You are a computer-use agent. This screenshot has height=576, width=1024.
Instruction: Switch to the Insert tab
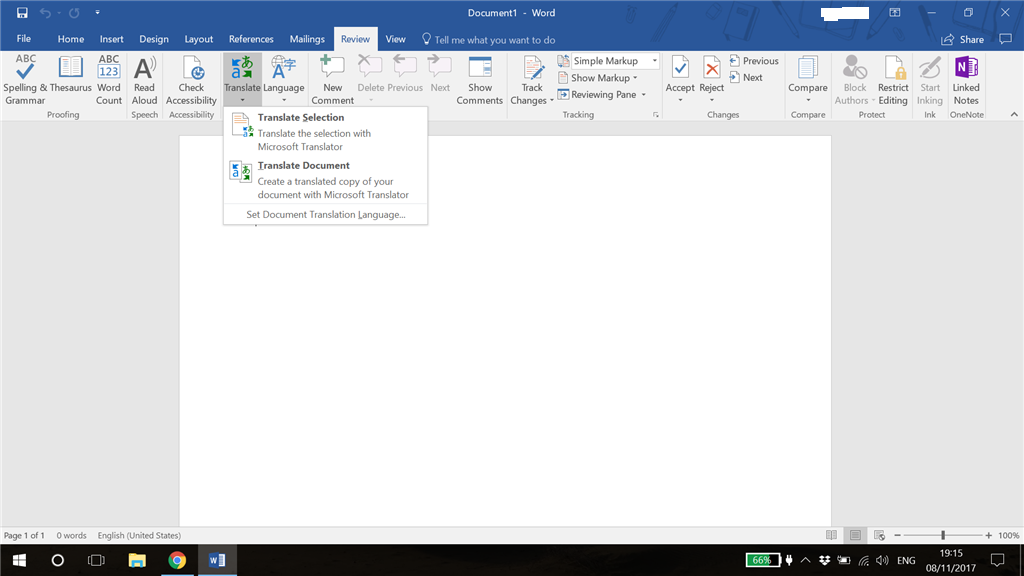pyautogui.click(x=112, y=39)
